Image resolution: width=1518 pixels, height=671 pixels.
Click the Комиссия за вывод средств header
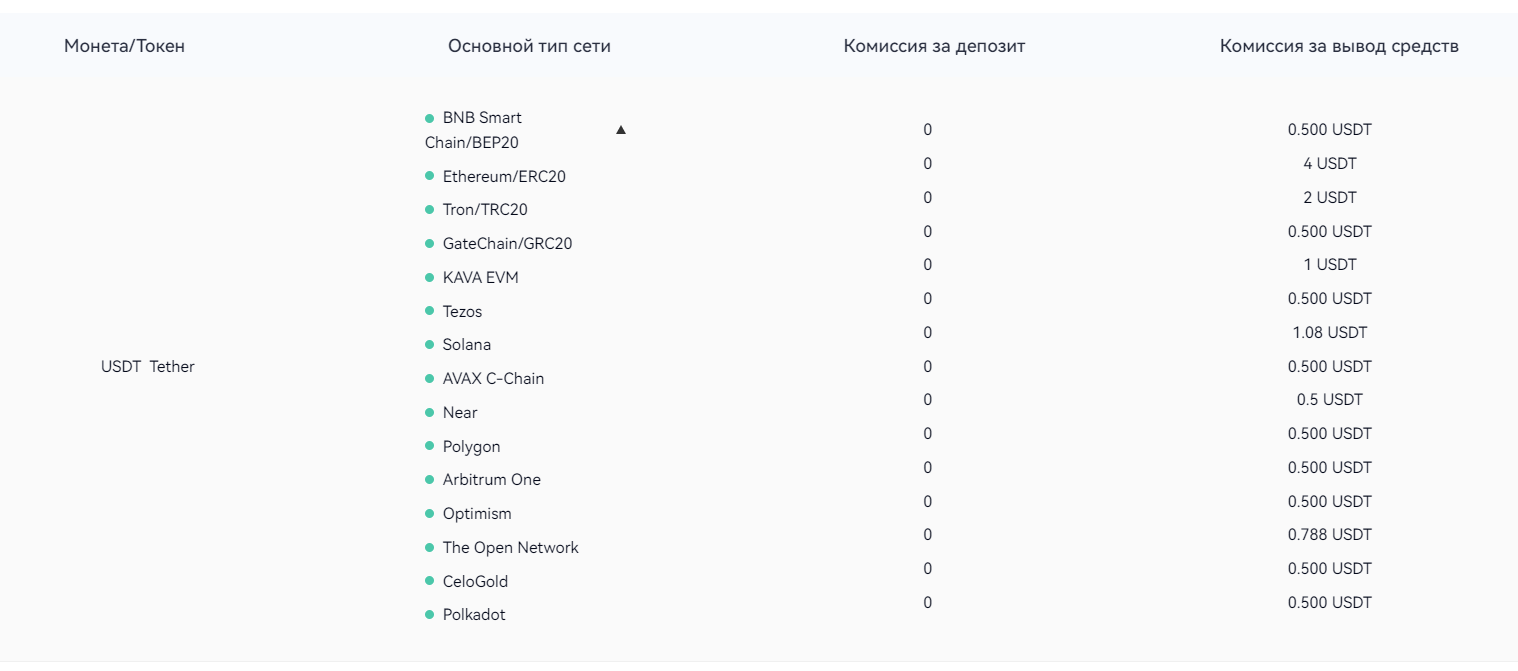point(1339,46)
